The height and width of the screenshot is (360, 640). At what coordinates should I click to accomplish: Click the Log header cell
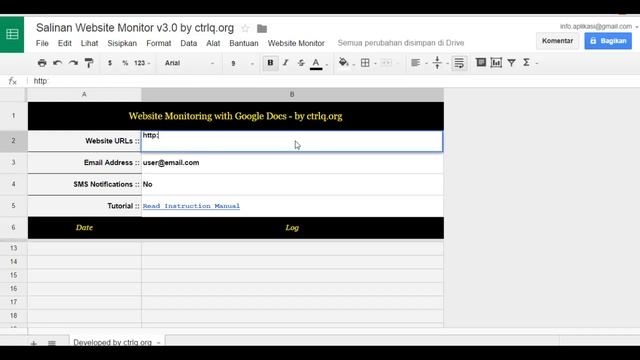tap(292, 227)
